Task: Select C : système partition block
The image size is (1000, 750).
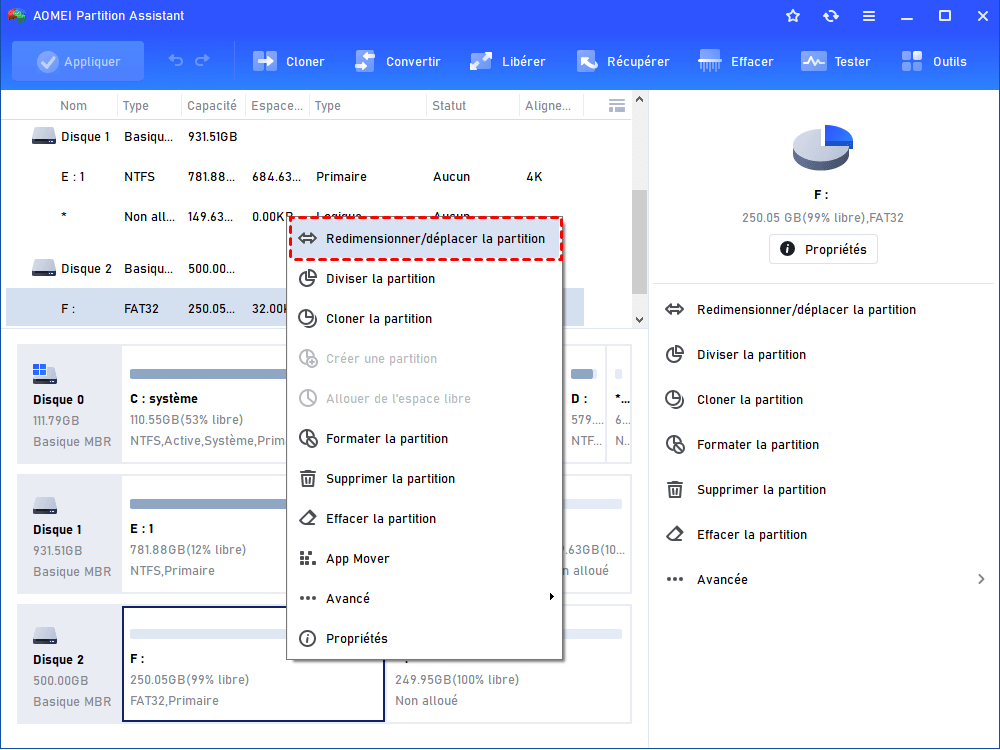Action: tap(205, 404)
